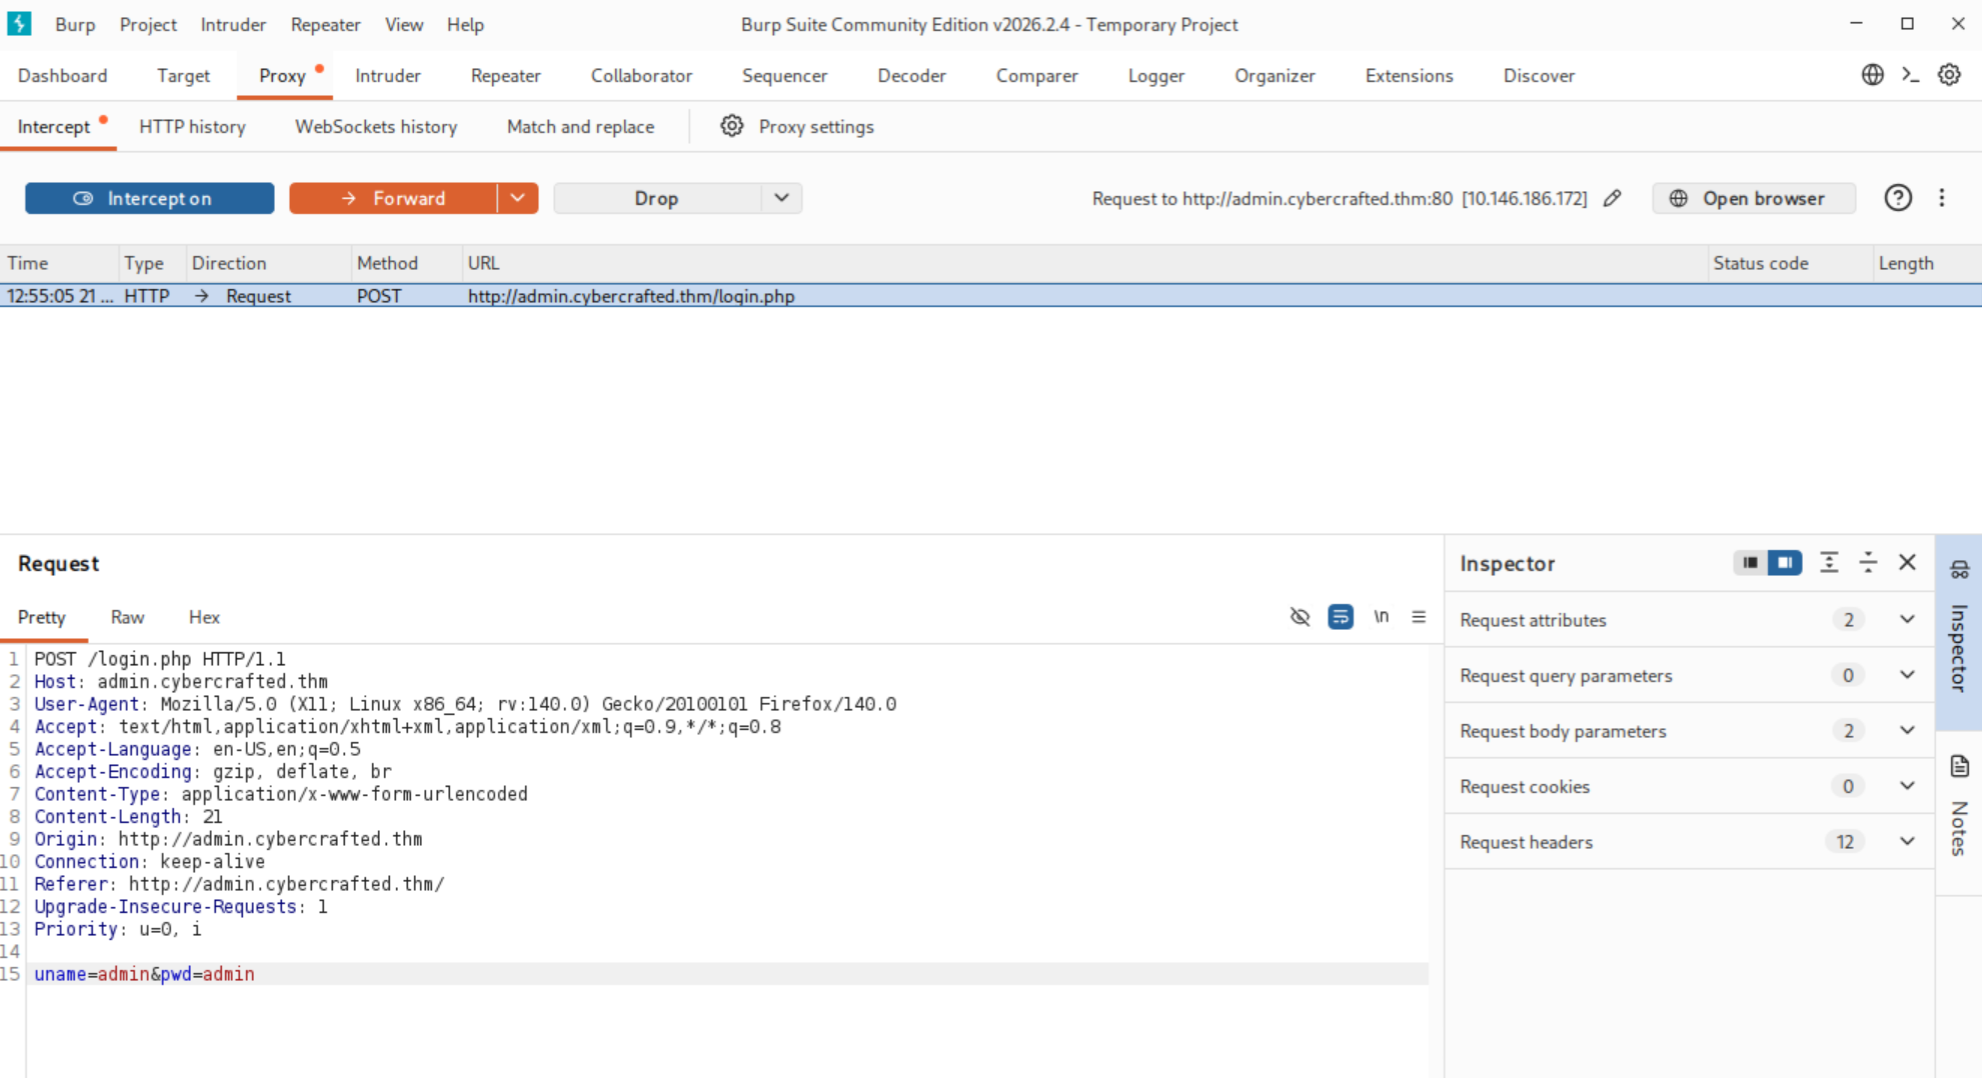1982x1078 pixels.
Task: Open the Organizer tab
Action: coord(1275,75)
